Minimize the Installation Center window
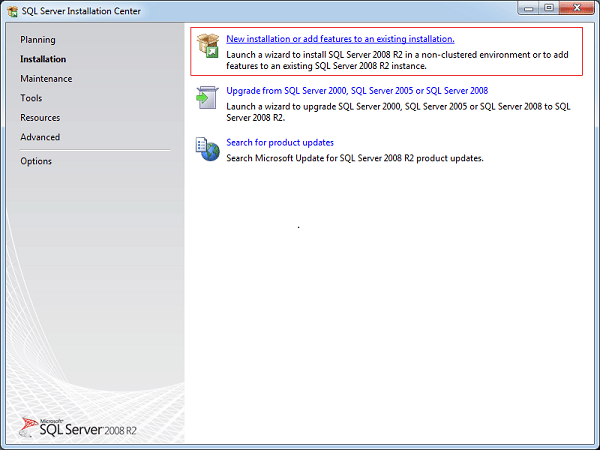Image resolution: width=600 pixels, height=450 pixels. coord(529,8)
